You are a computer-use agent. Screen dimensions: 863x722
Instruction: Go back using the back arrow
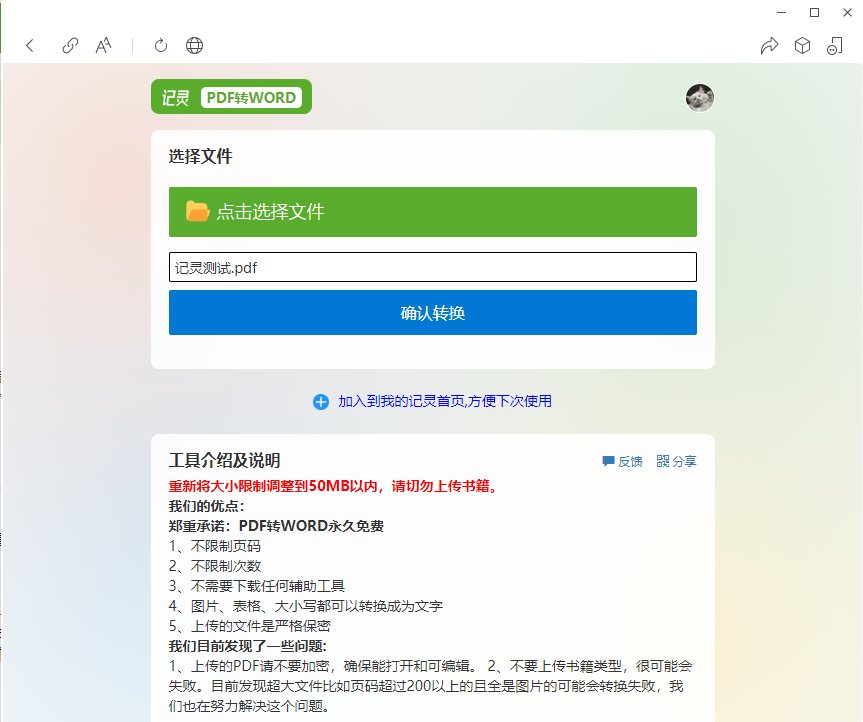[x=30, y=45]
